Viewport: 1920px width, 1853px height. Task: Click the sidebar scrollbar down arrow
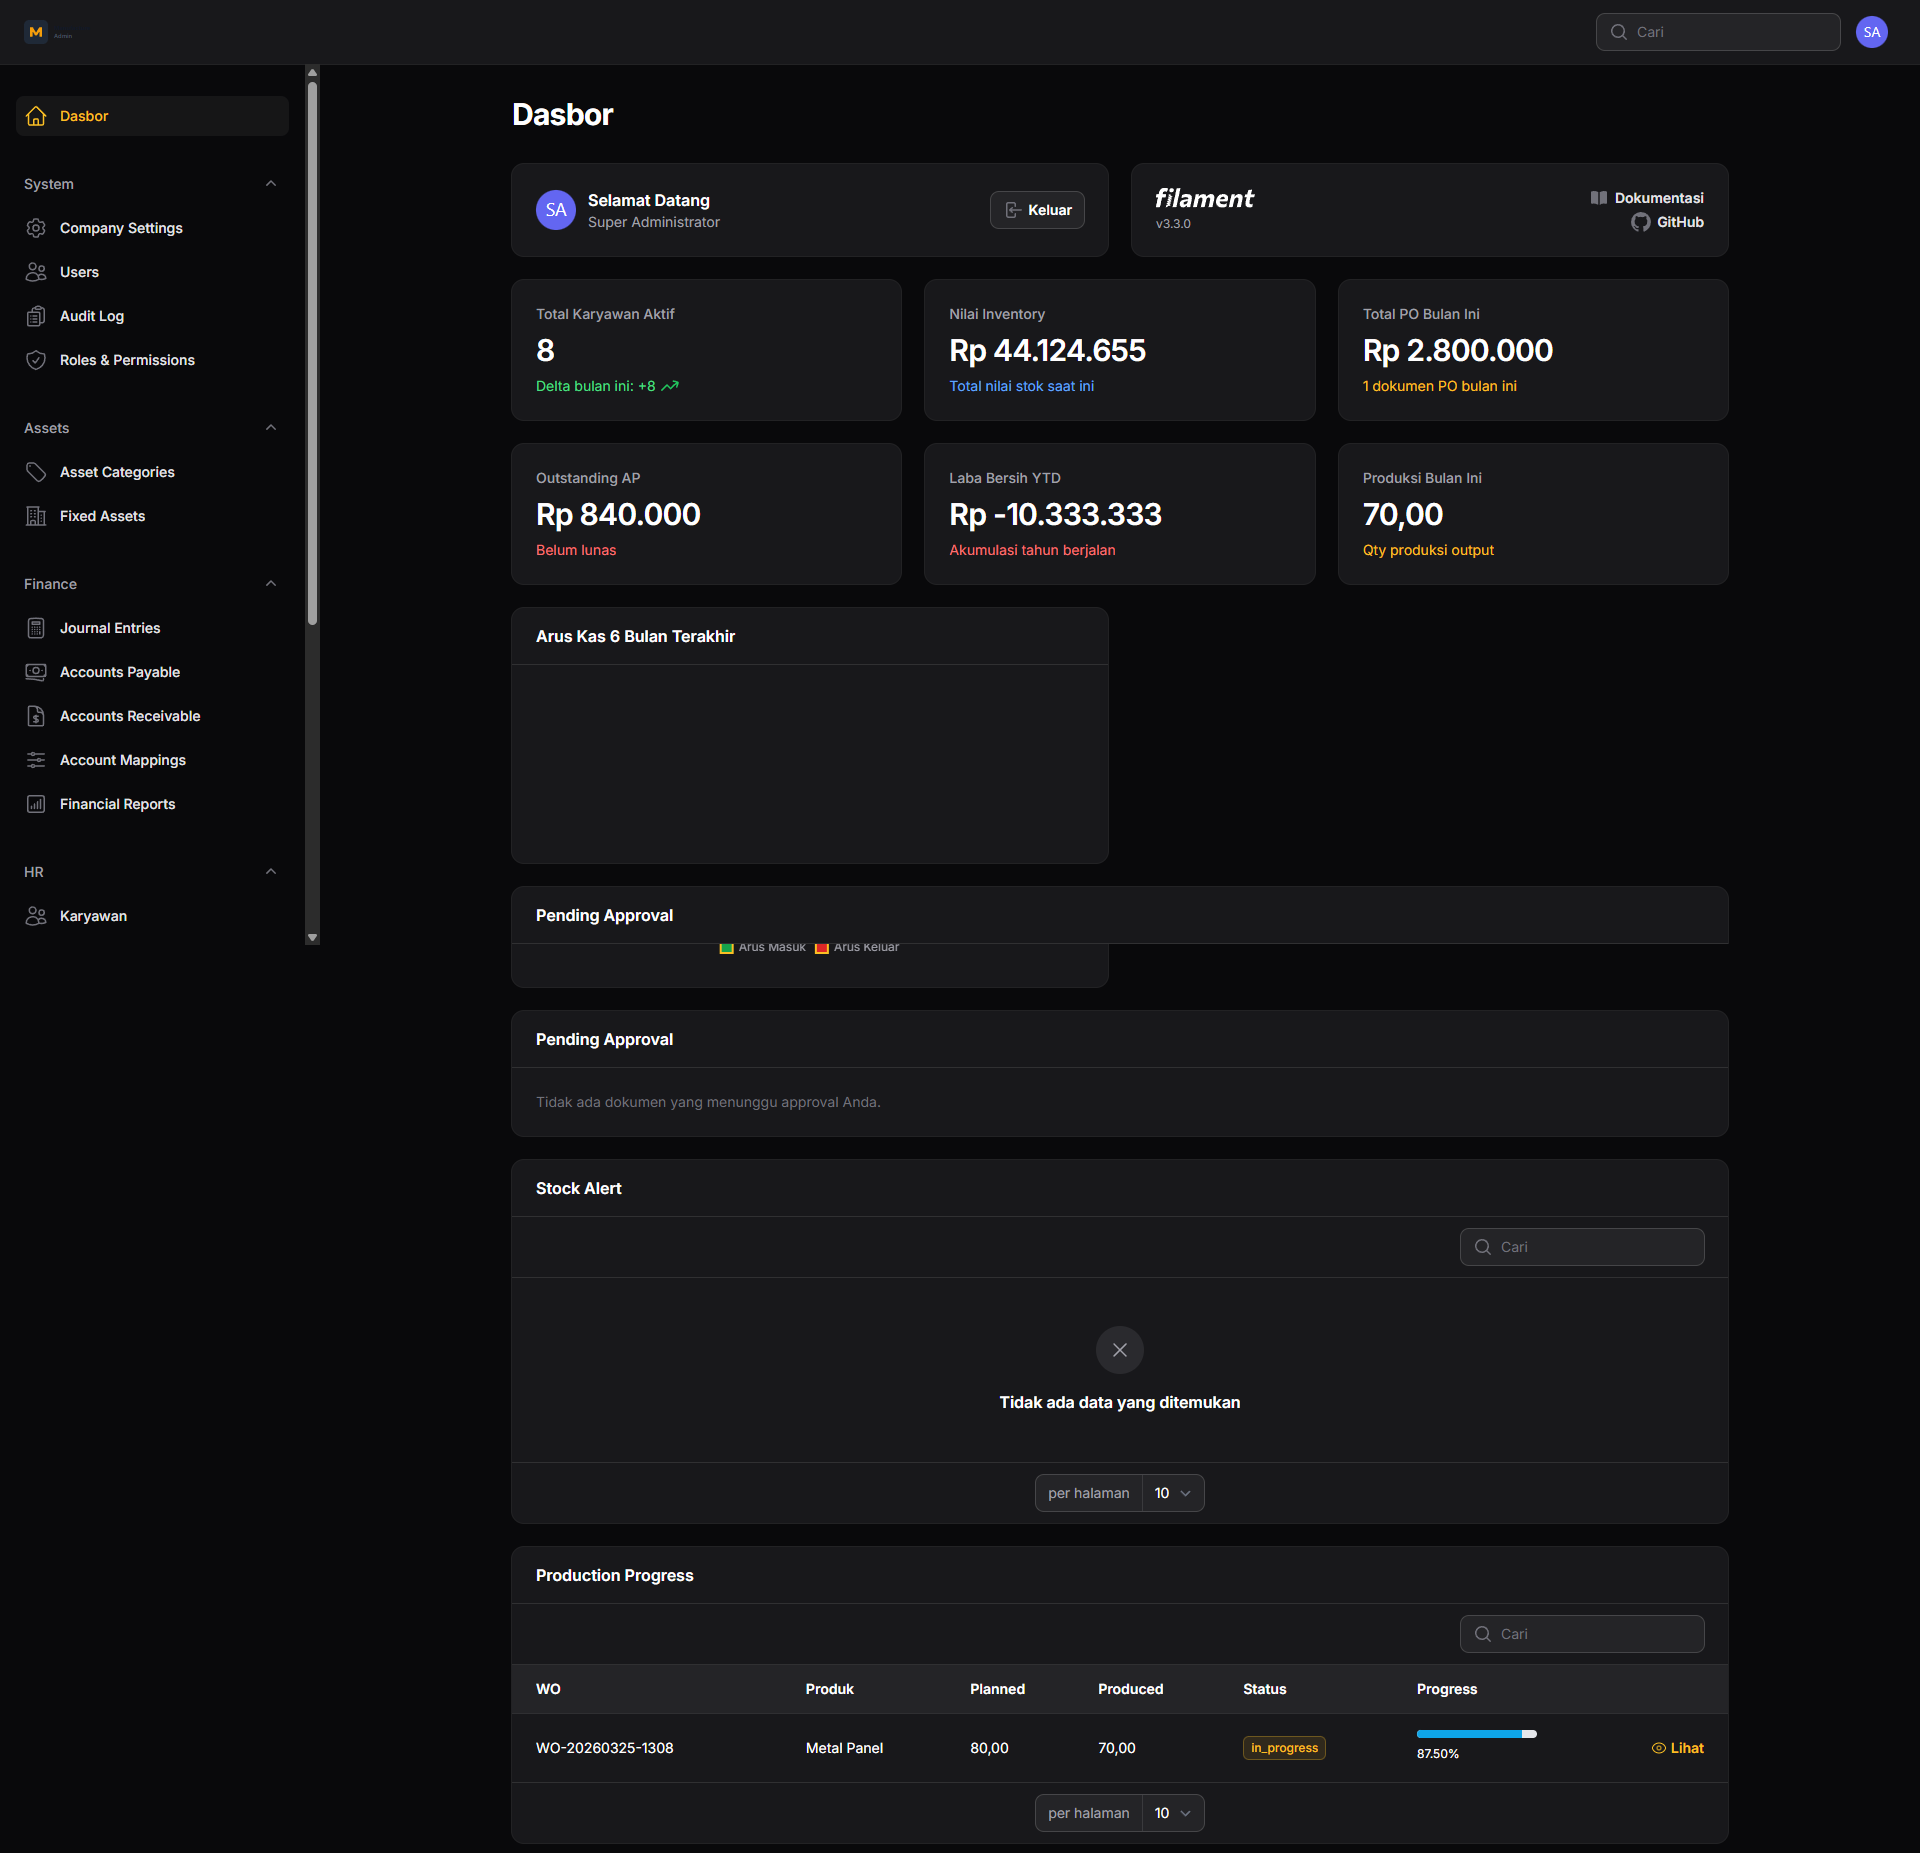coord(312,938)
